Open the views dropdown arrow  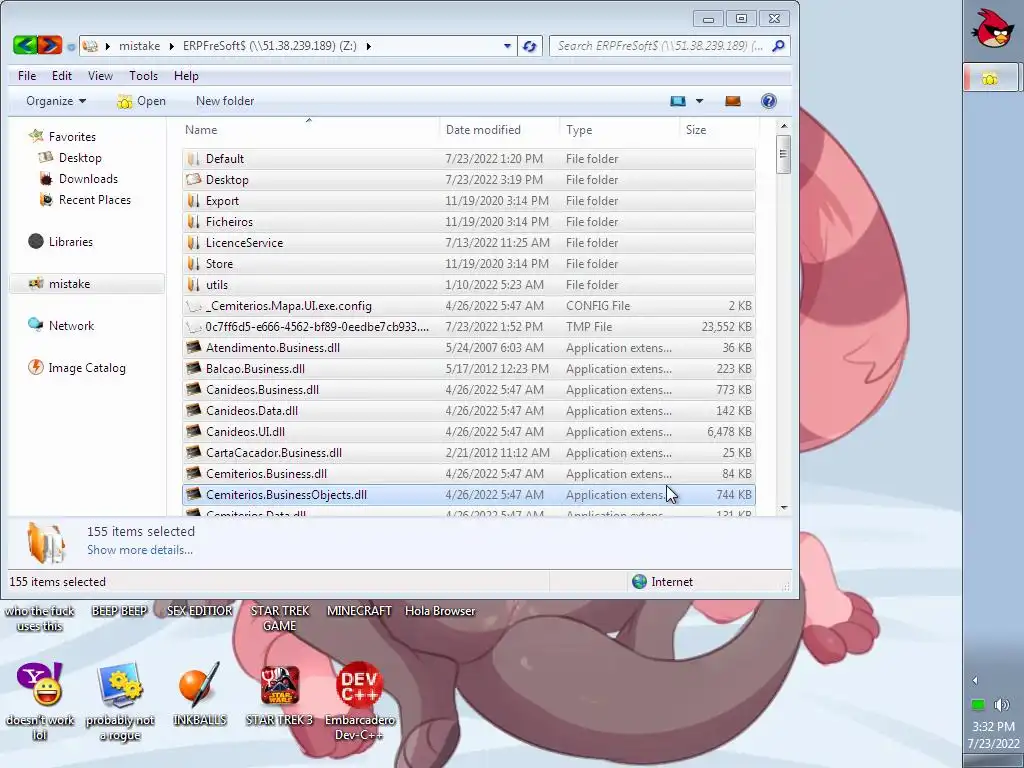pos(699,101)
